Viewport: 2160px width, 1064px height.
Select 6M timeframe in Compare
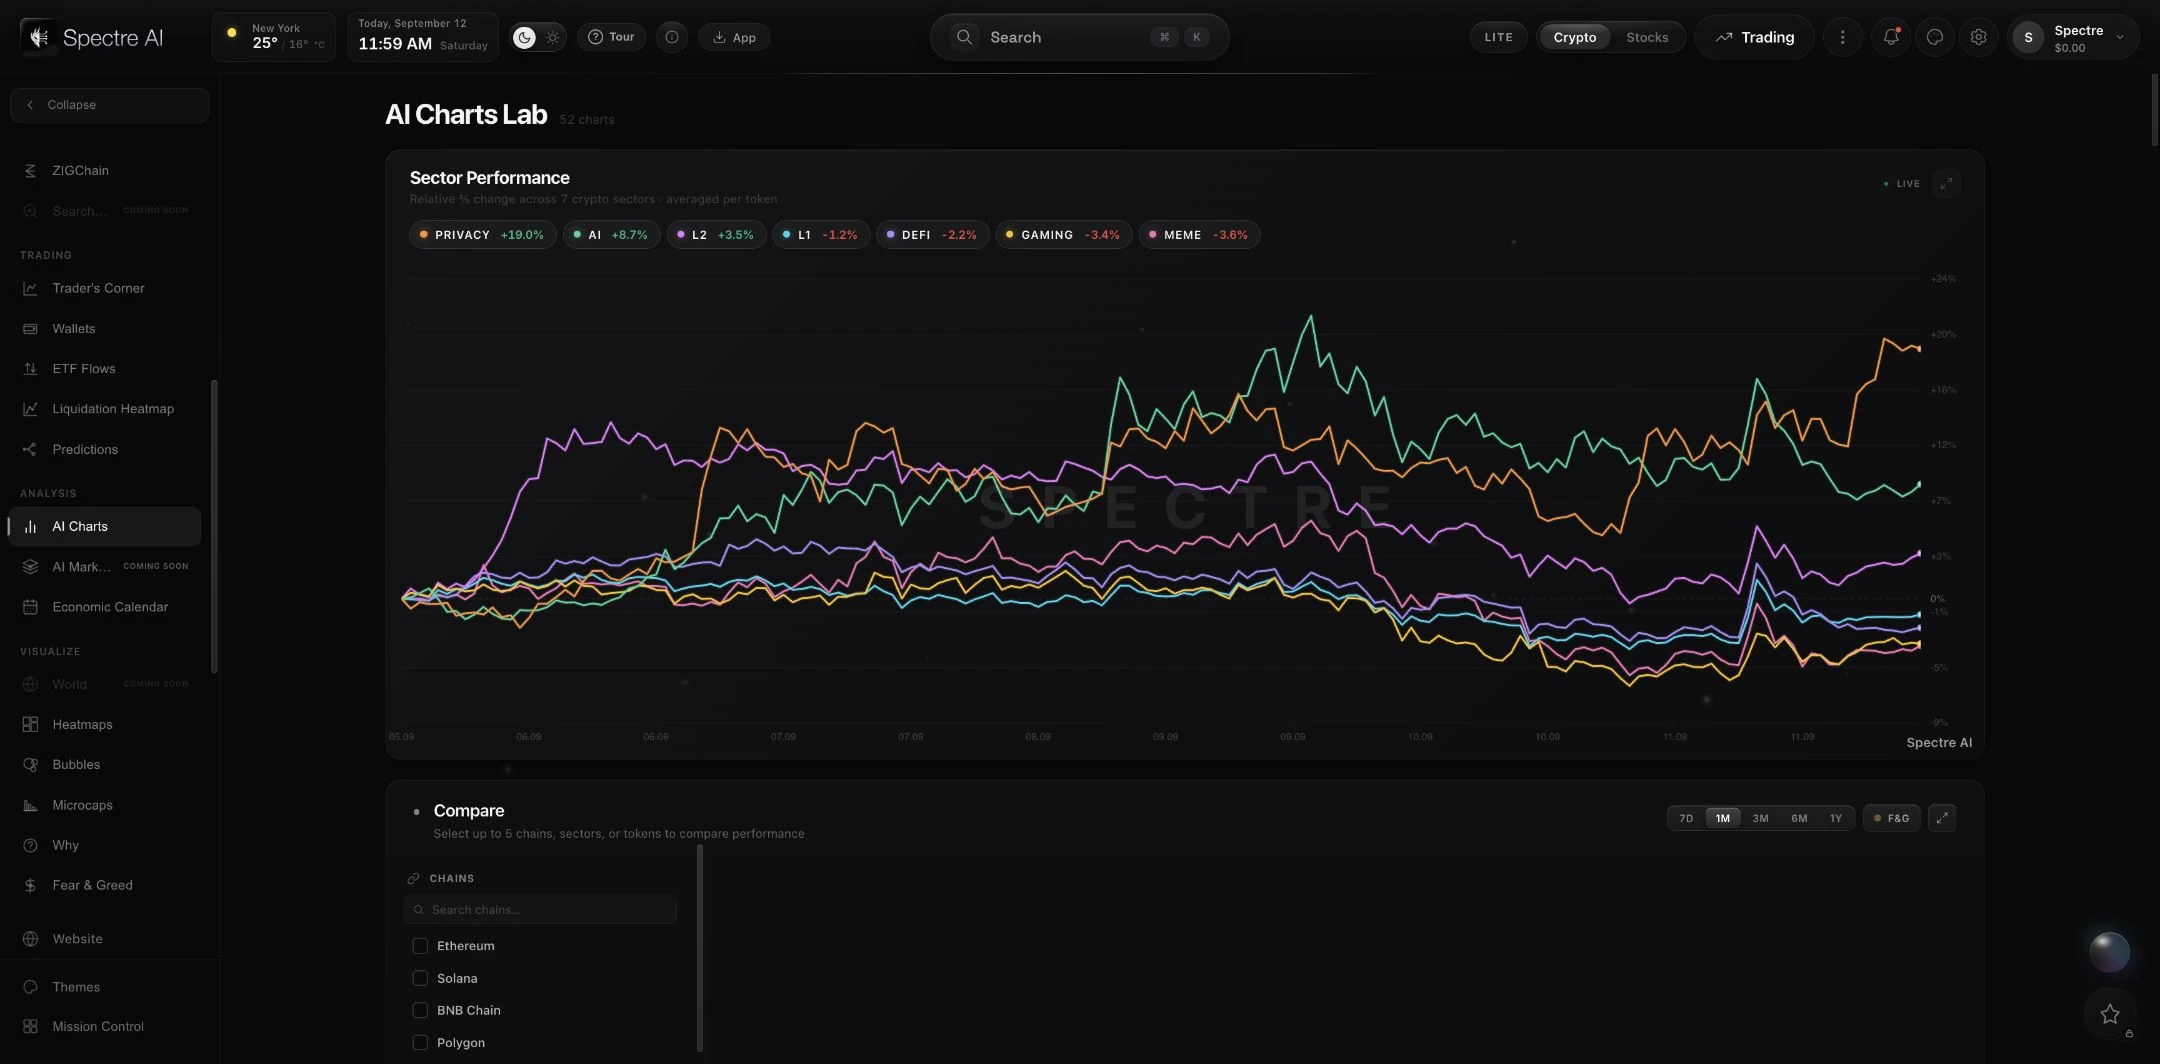coord(1799,818)
